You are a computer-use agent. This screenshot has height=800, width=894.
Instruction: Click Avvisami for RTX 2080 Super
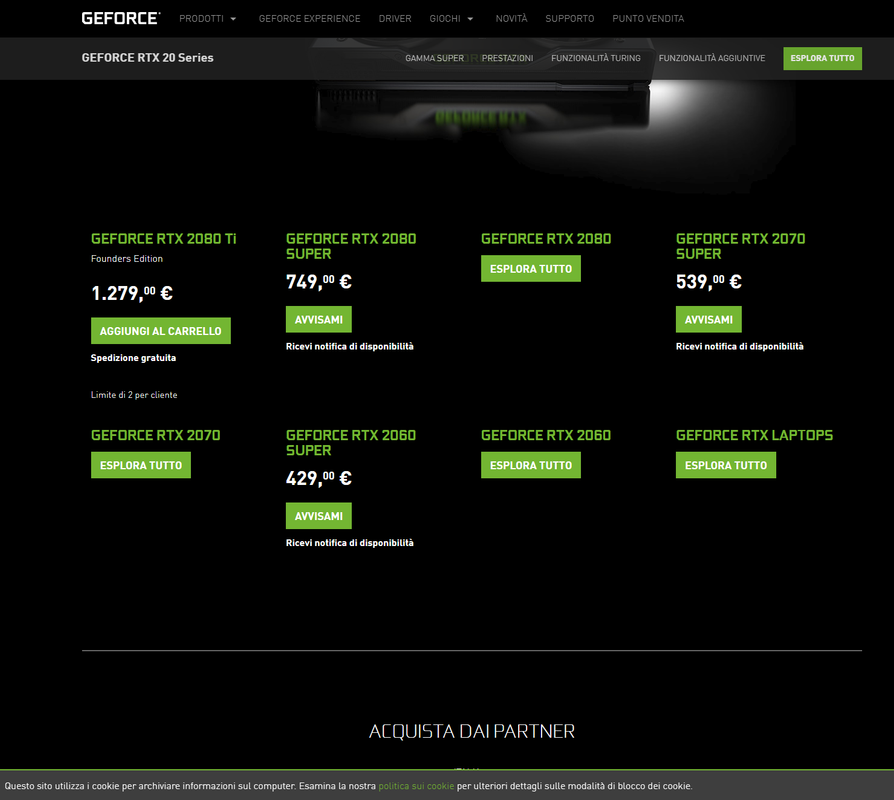(319, 319)
